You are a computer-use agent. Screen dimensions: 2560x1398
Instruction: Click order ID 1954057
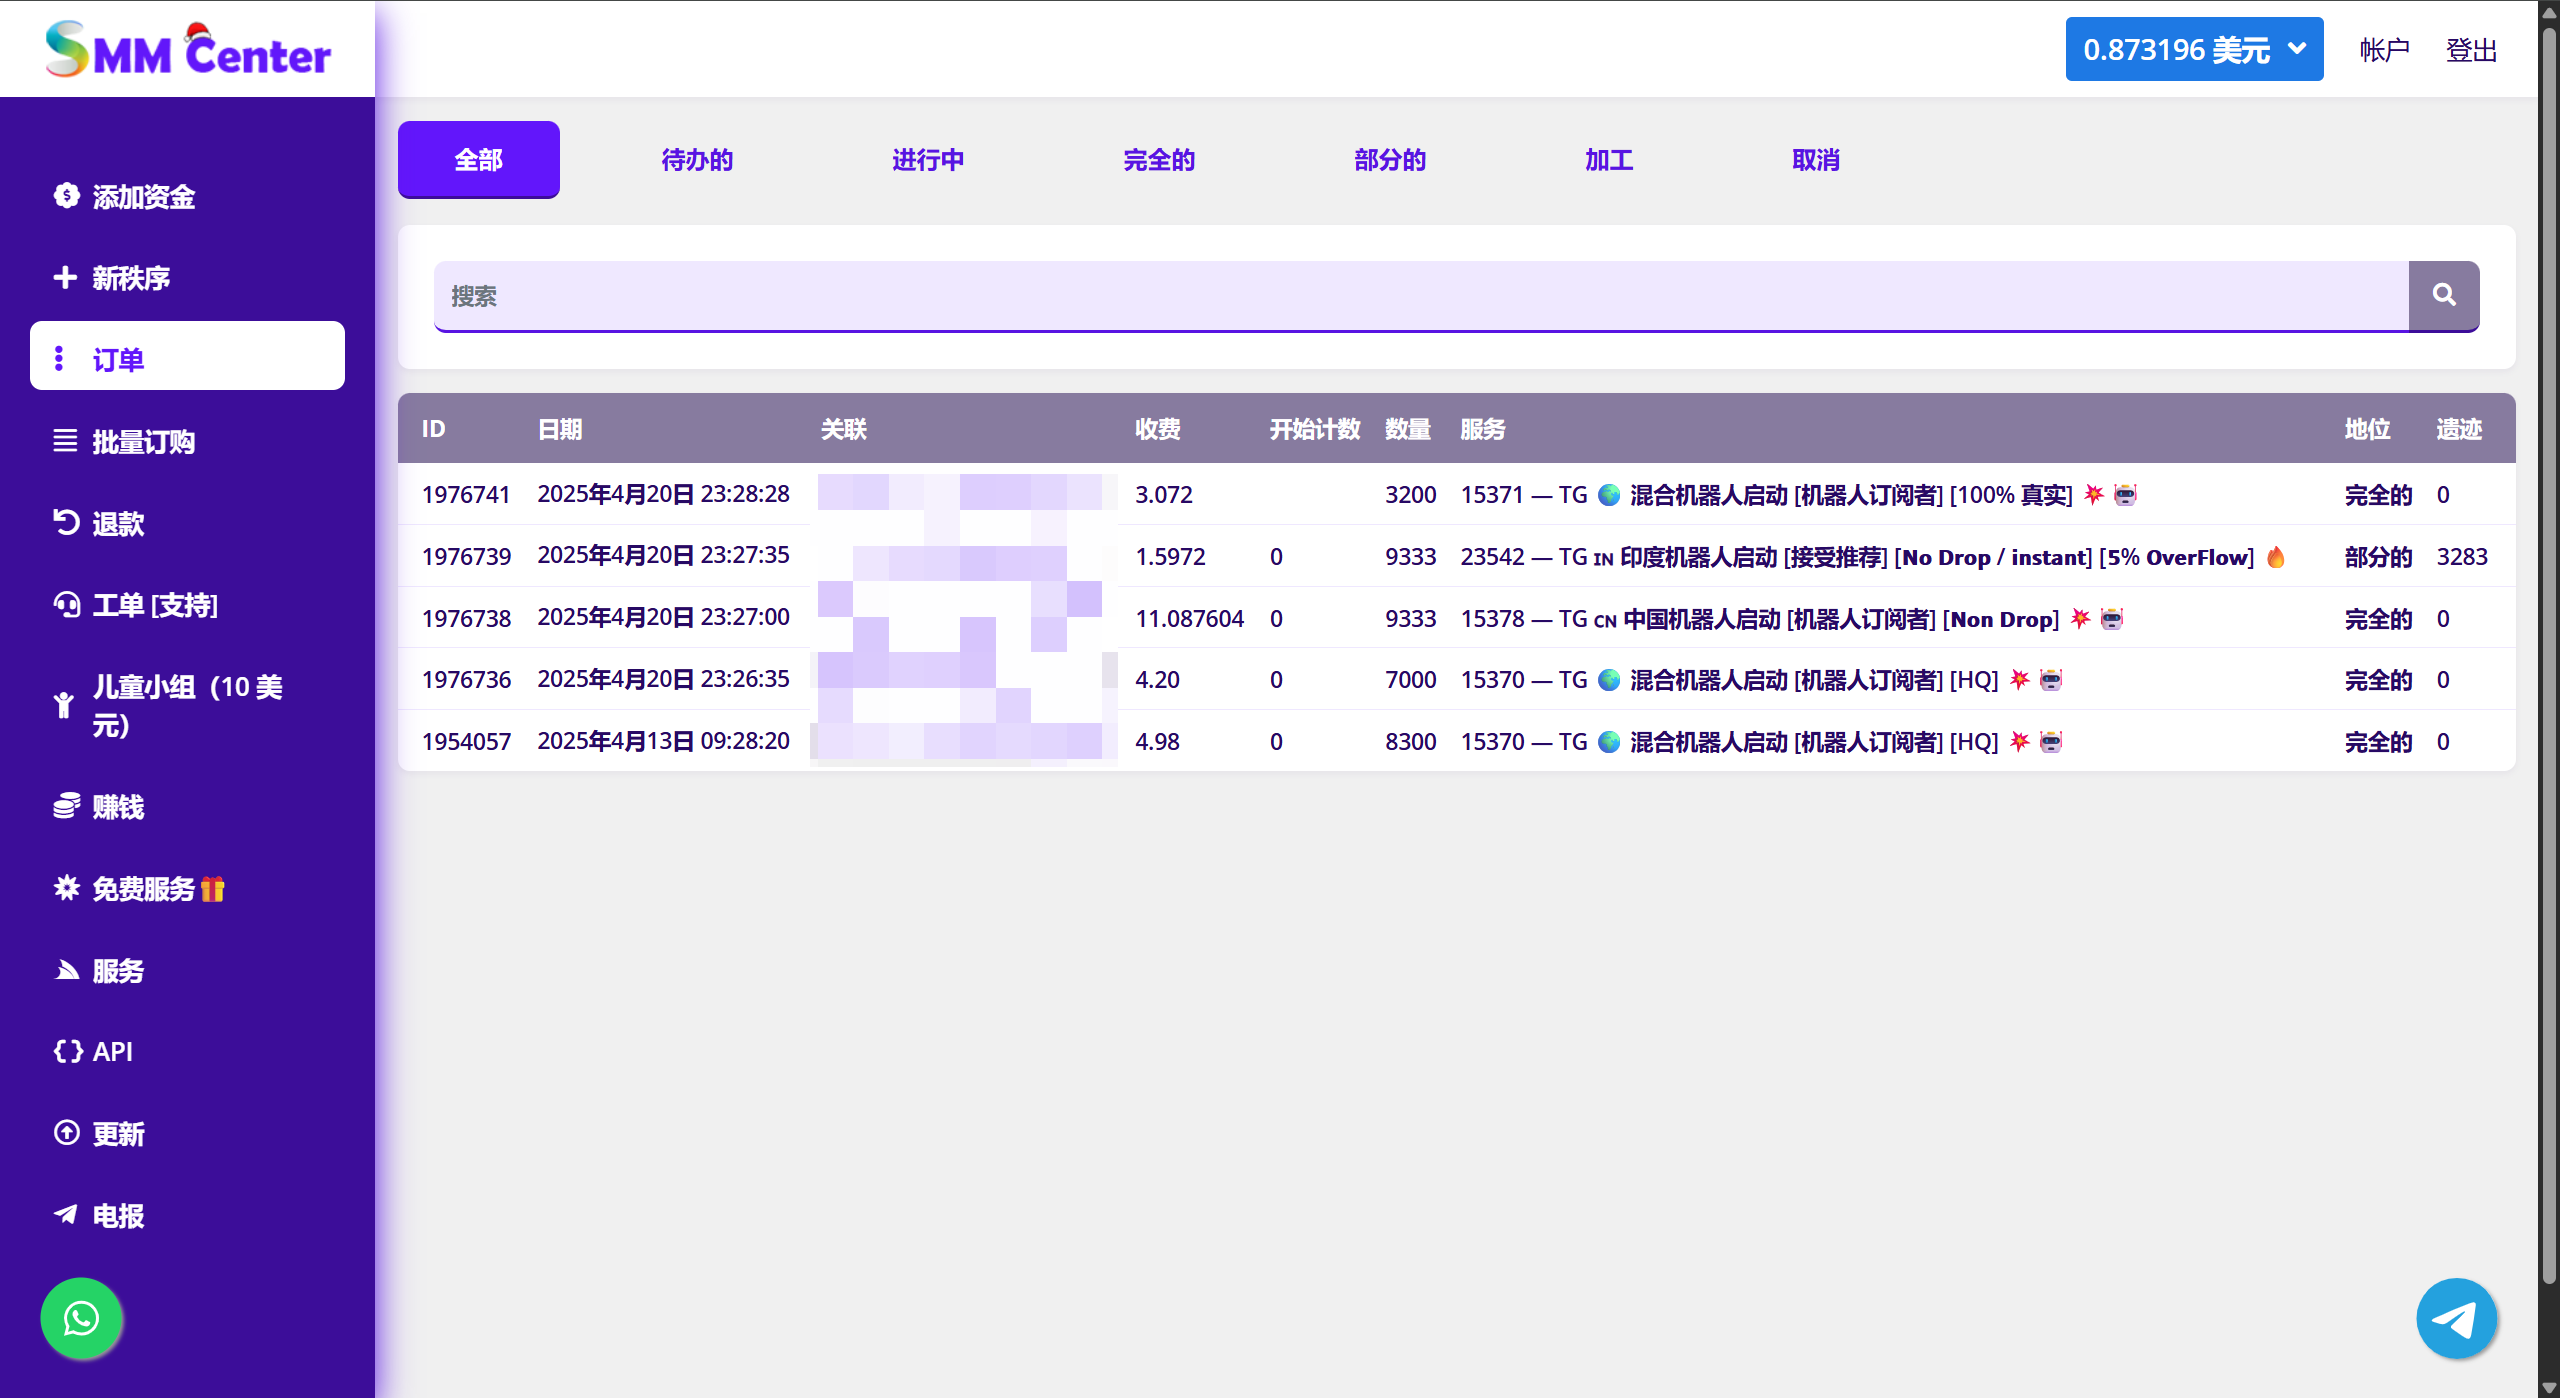tap(466, 741)
